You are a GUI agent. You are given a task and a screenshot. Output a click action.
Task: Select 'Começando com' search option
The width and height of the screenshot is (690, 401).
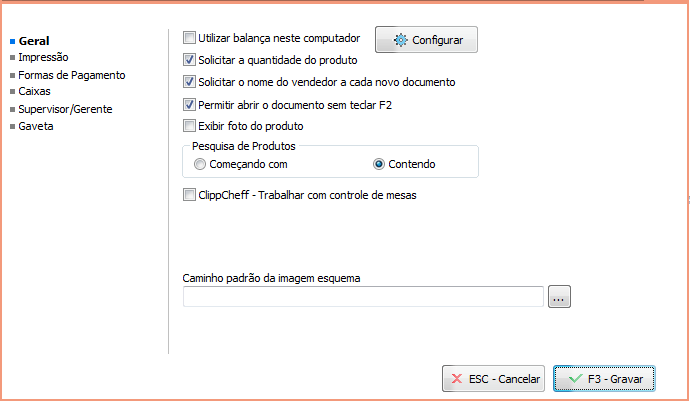[200, 164]
